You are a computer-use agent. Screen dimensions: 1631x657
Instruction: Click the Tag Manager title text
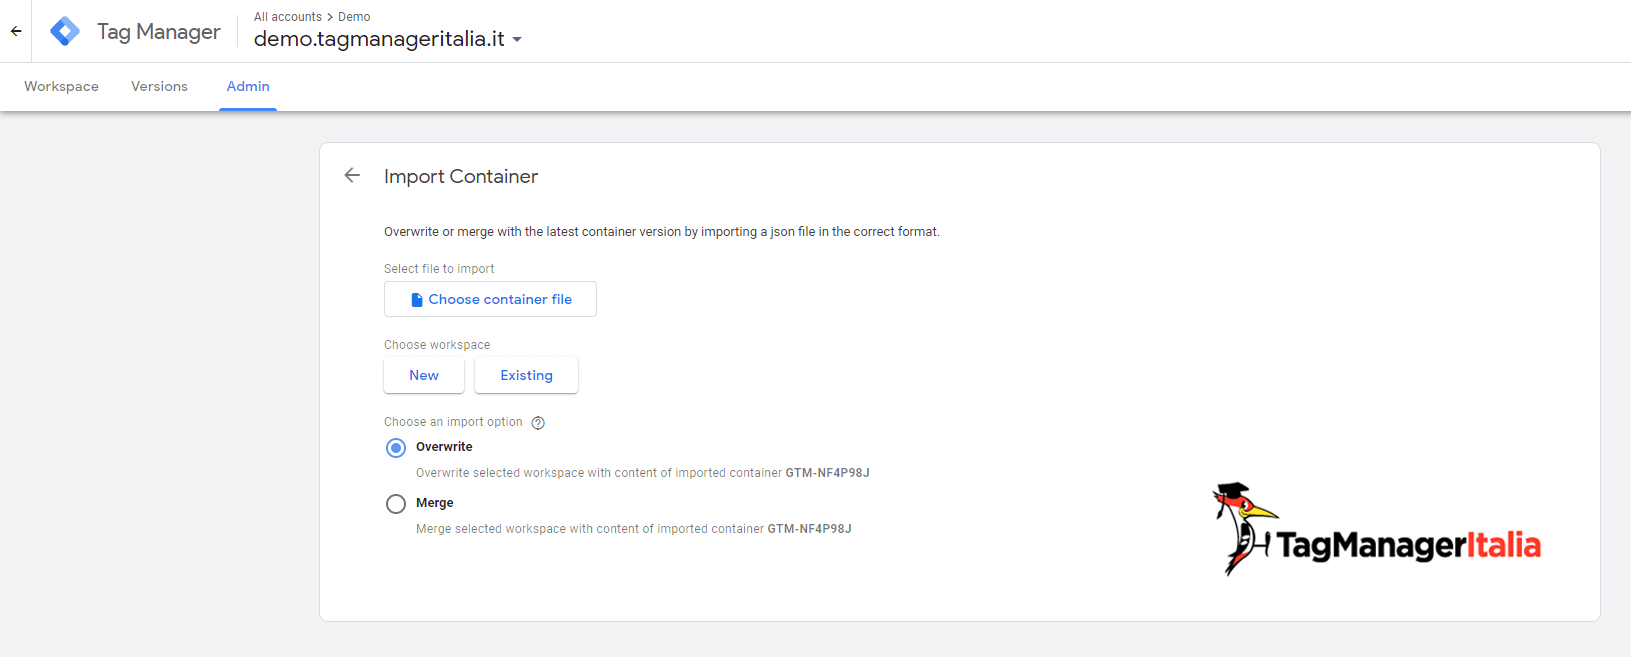click(x=159, y=32)
